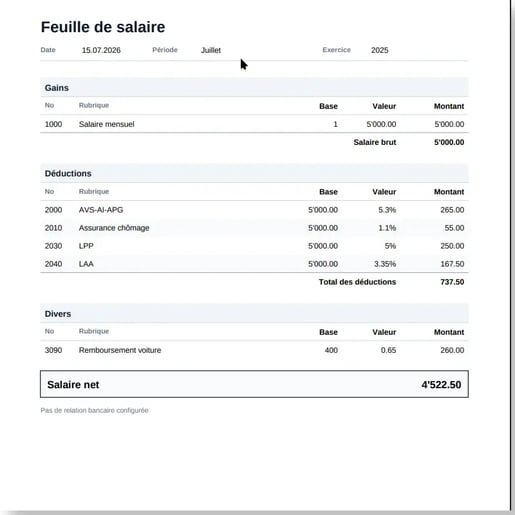Select the 'LPP' row label
Viewport: 515px width, 515px height.
[x=86, y=246]
